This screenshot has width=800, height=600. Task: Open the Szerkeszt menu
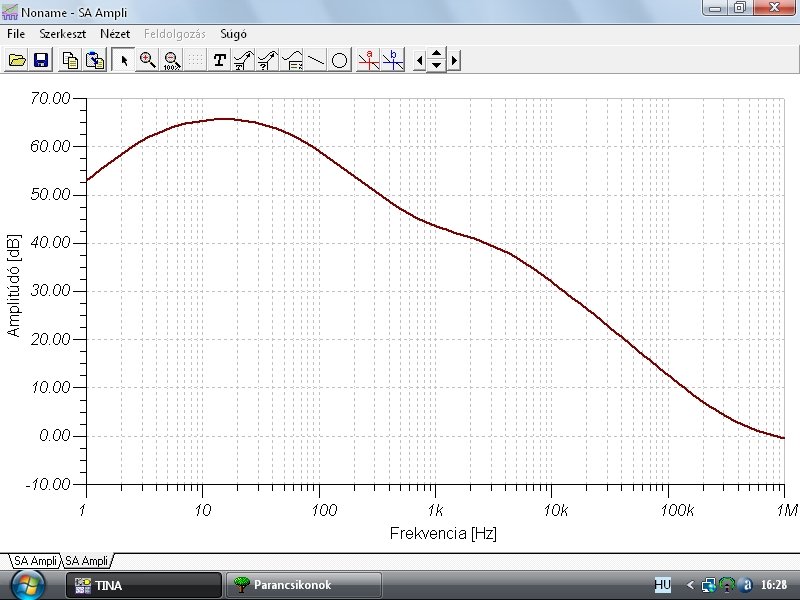point(63,34)
